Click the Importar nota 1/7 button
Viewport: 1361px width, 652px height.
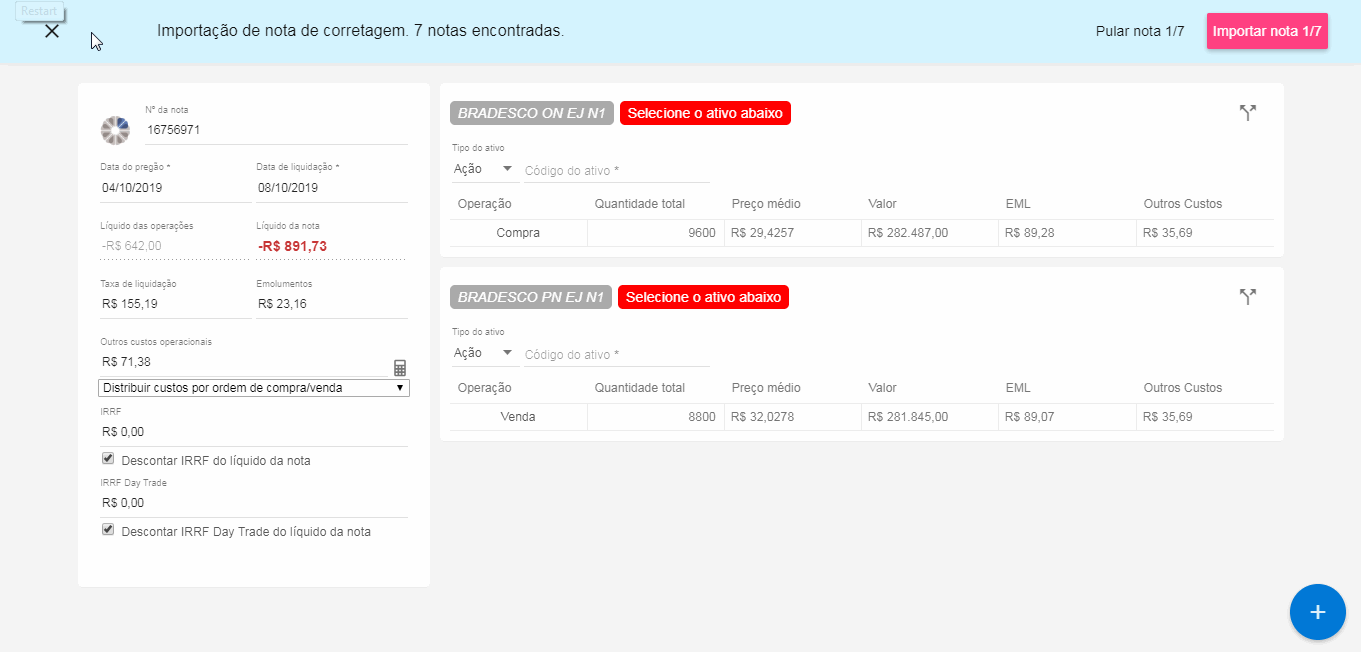click(1267, 31)
